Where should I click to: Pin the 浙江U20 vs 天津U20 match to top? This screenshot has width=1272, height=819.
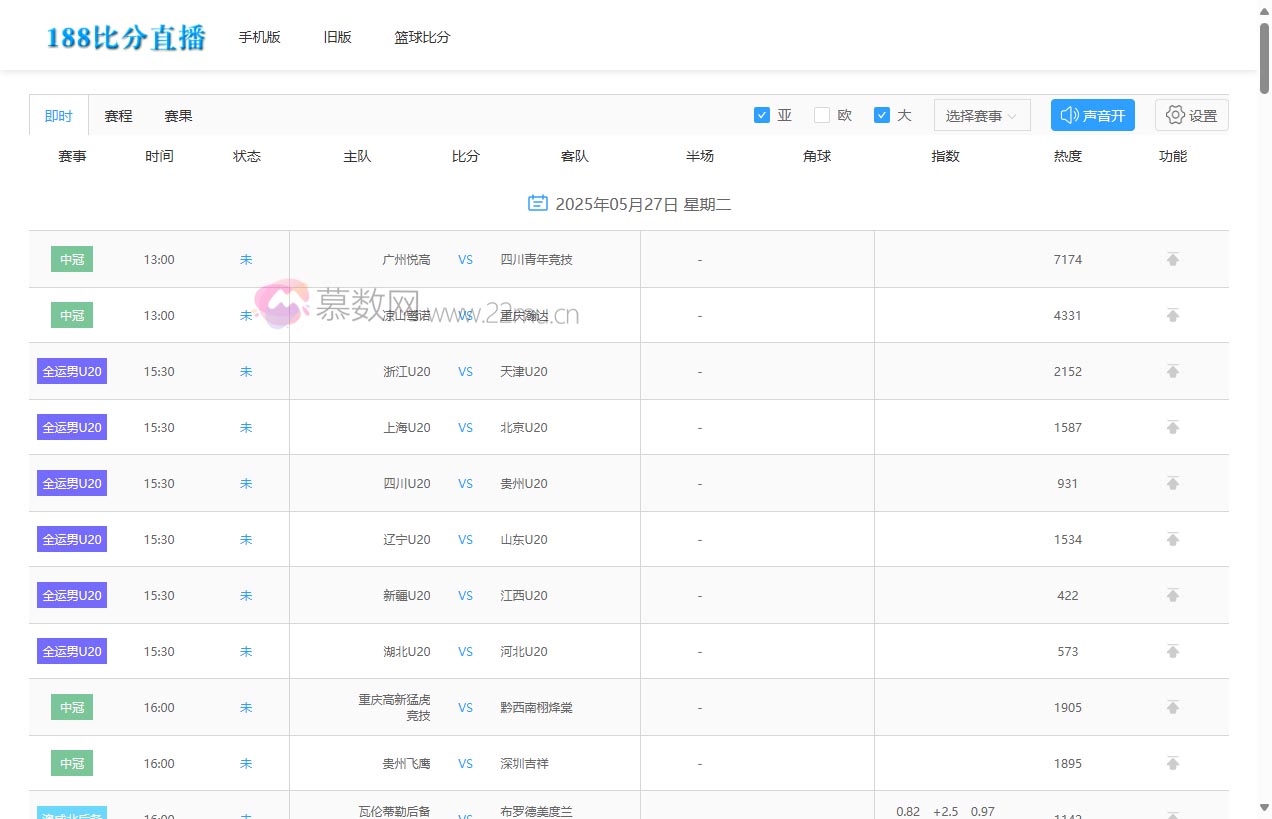coord(1172,371)
